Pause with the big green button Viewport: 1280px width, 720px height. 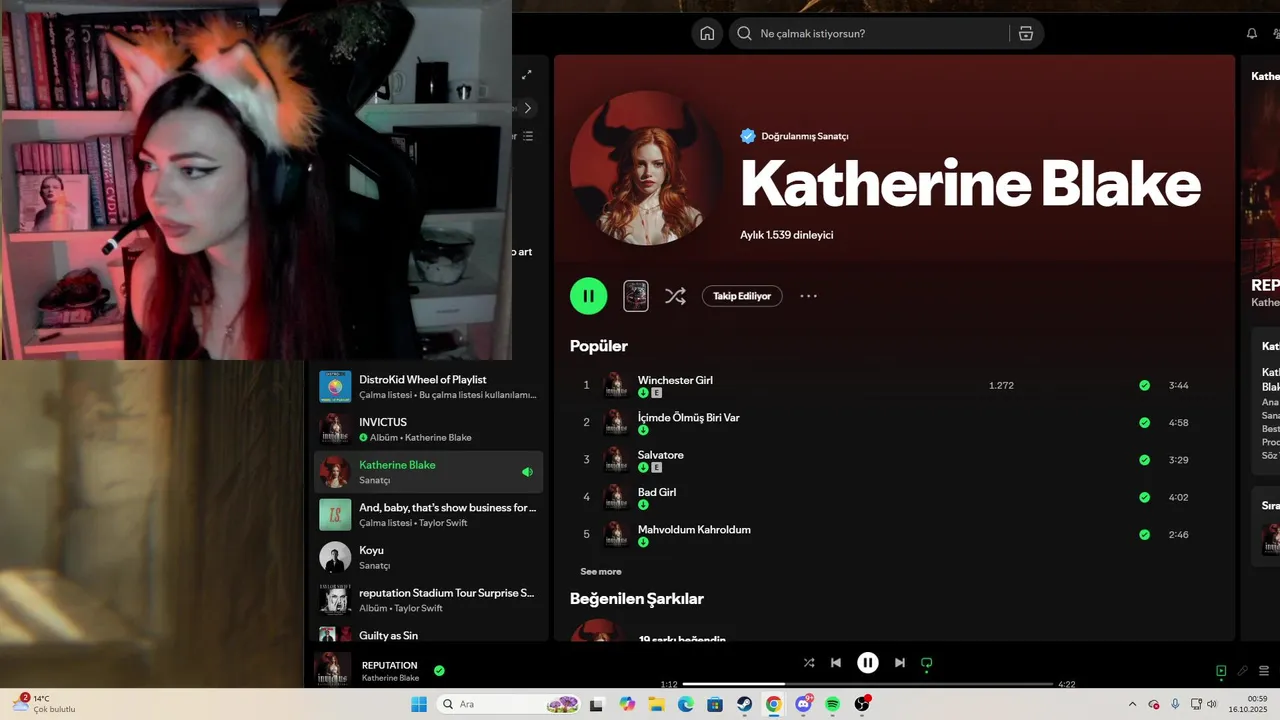pos(589,296)
